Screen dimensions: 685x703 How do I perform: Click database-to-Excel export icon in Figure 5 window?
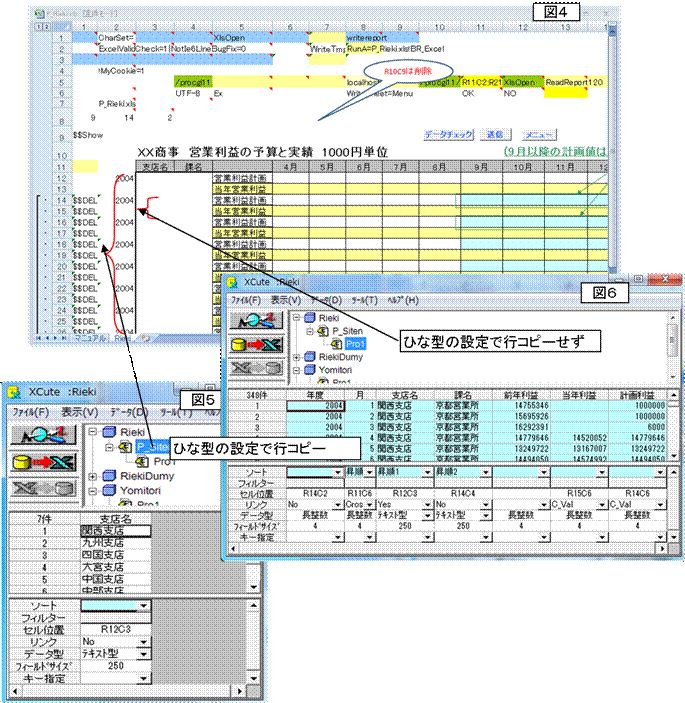tap(43, 462)
